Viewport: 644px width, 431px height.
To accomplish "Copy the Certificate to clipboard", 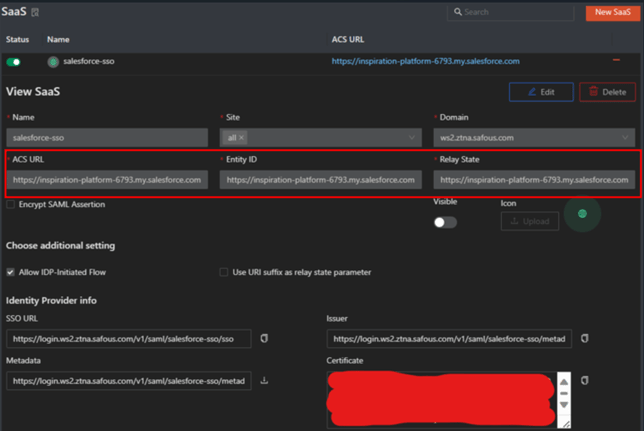I will tap(584, 380).
